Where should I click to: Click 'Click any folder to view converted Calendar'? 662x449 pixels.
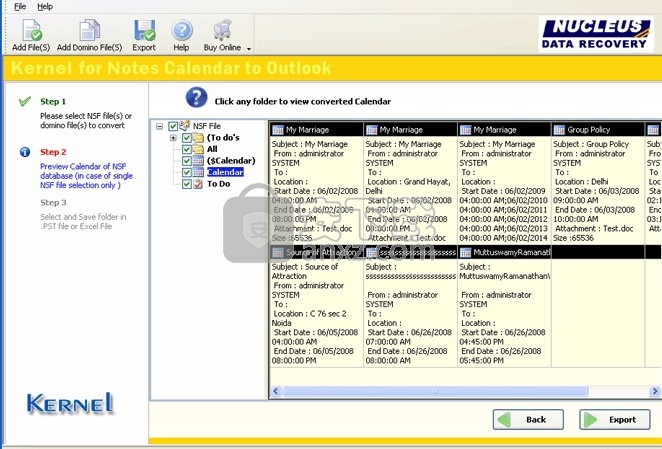click(x=303, y=101)
